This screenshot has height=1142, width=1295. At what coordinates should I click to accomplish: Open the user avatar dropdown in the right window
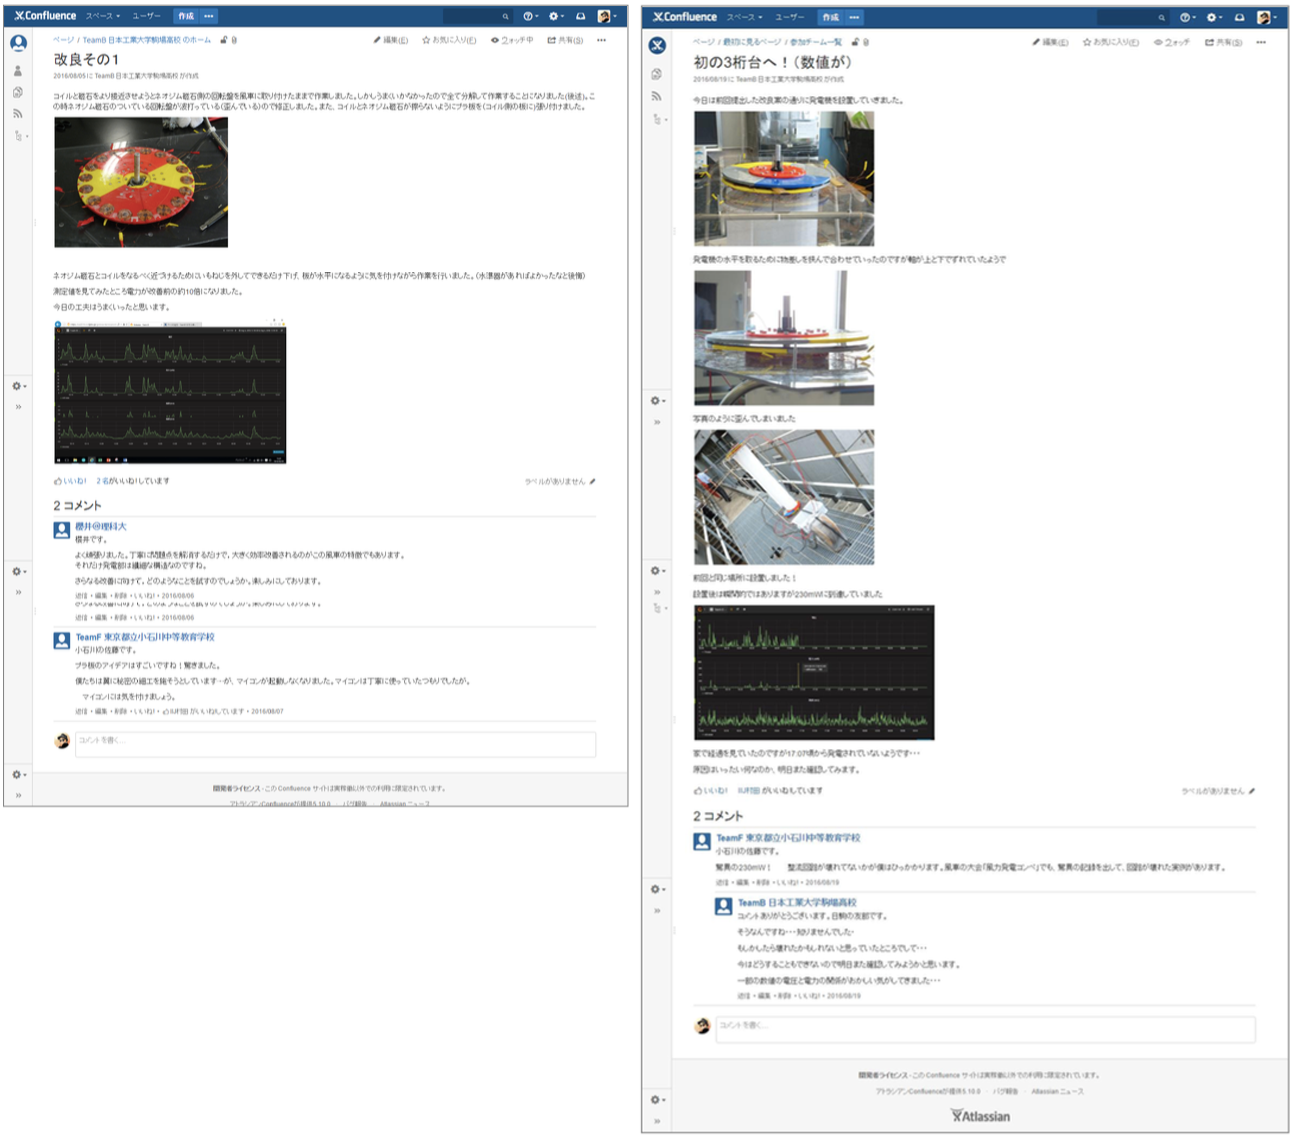click(1266, 17)
